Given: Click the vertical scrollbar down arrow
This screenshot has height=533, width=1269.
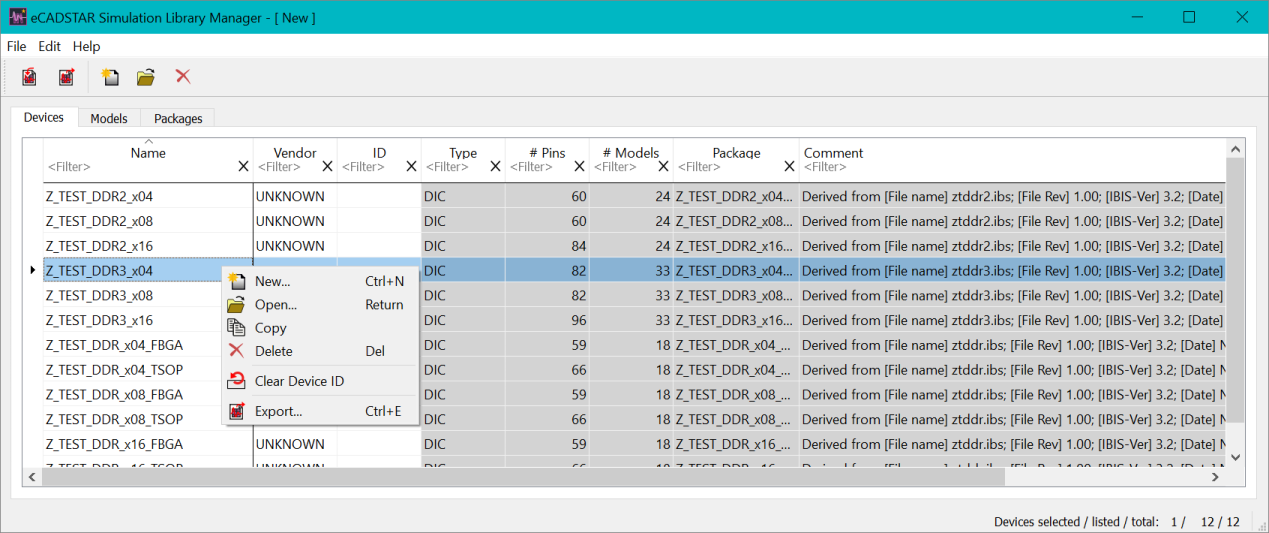Looking at the screenshot, I should [1235, 457].
